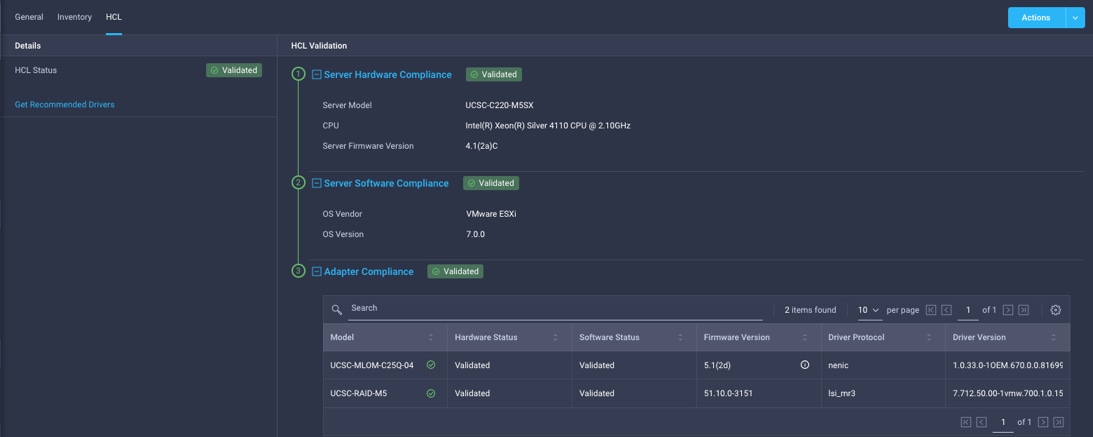Click the nenic driver protocol cell
The height and width of the screenshot is (437, 1093).
(x=882, y=365)
